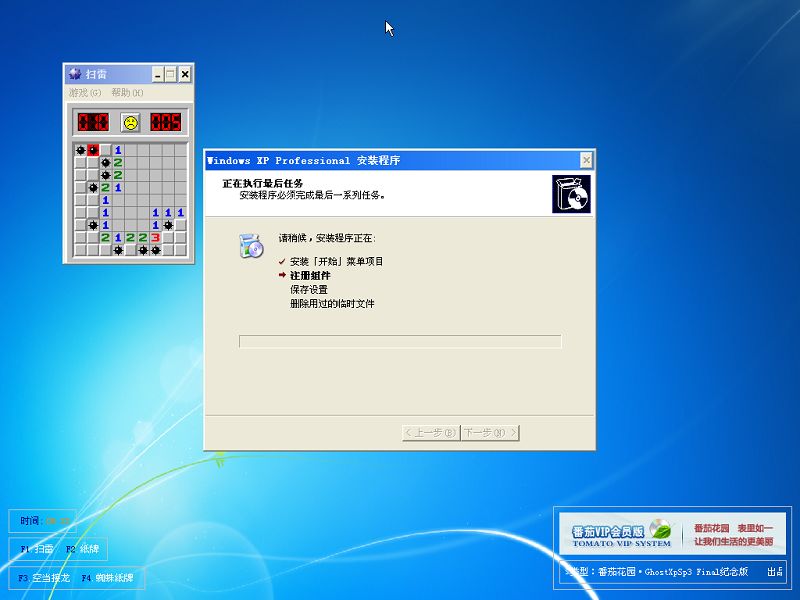Click the 下一步(N) next button

(x=490, y=433)
